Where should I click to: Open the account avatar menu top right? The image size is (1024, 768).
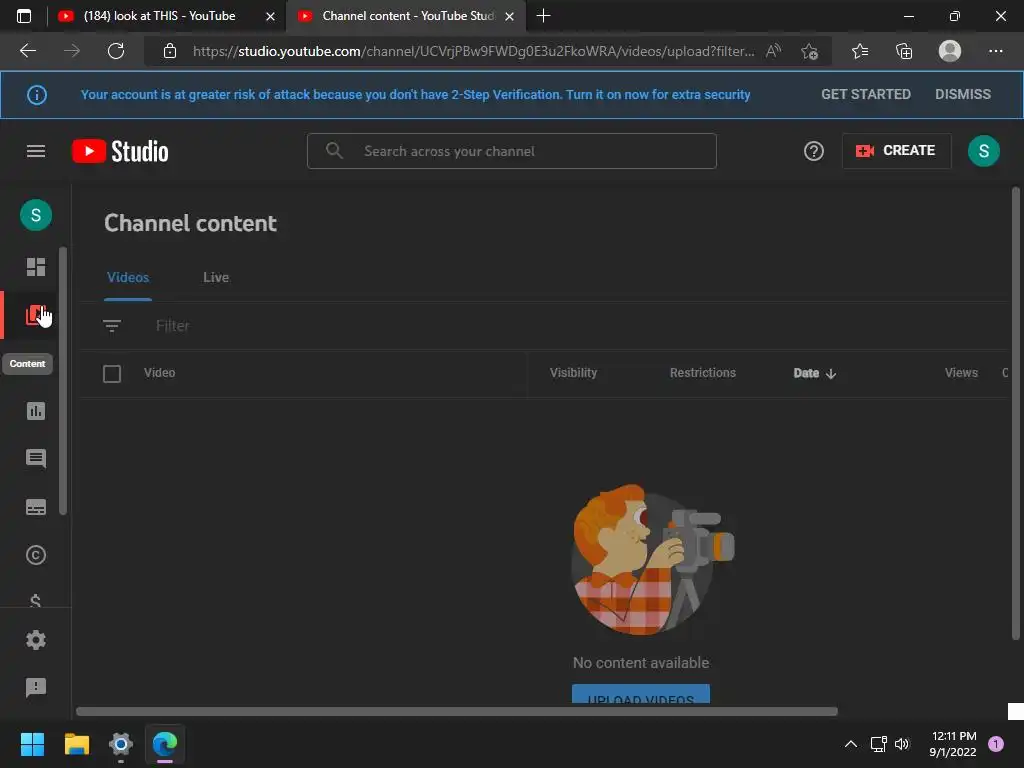[984, 151]
